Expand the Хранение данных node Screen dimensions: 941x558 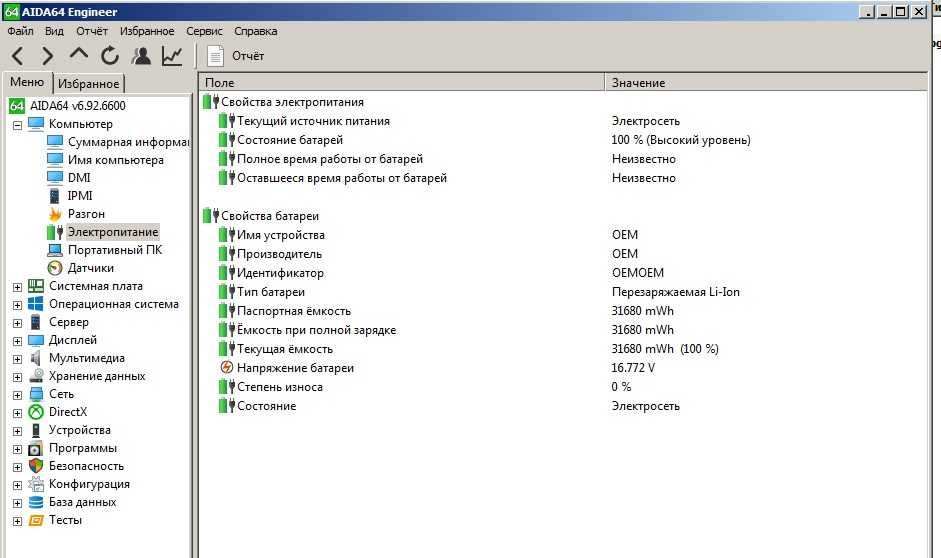pos(17,377)
